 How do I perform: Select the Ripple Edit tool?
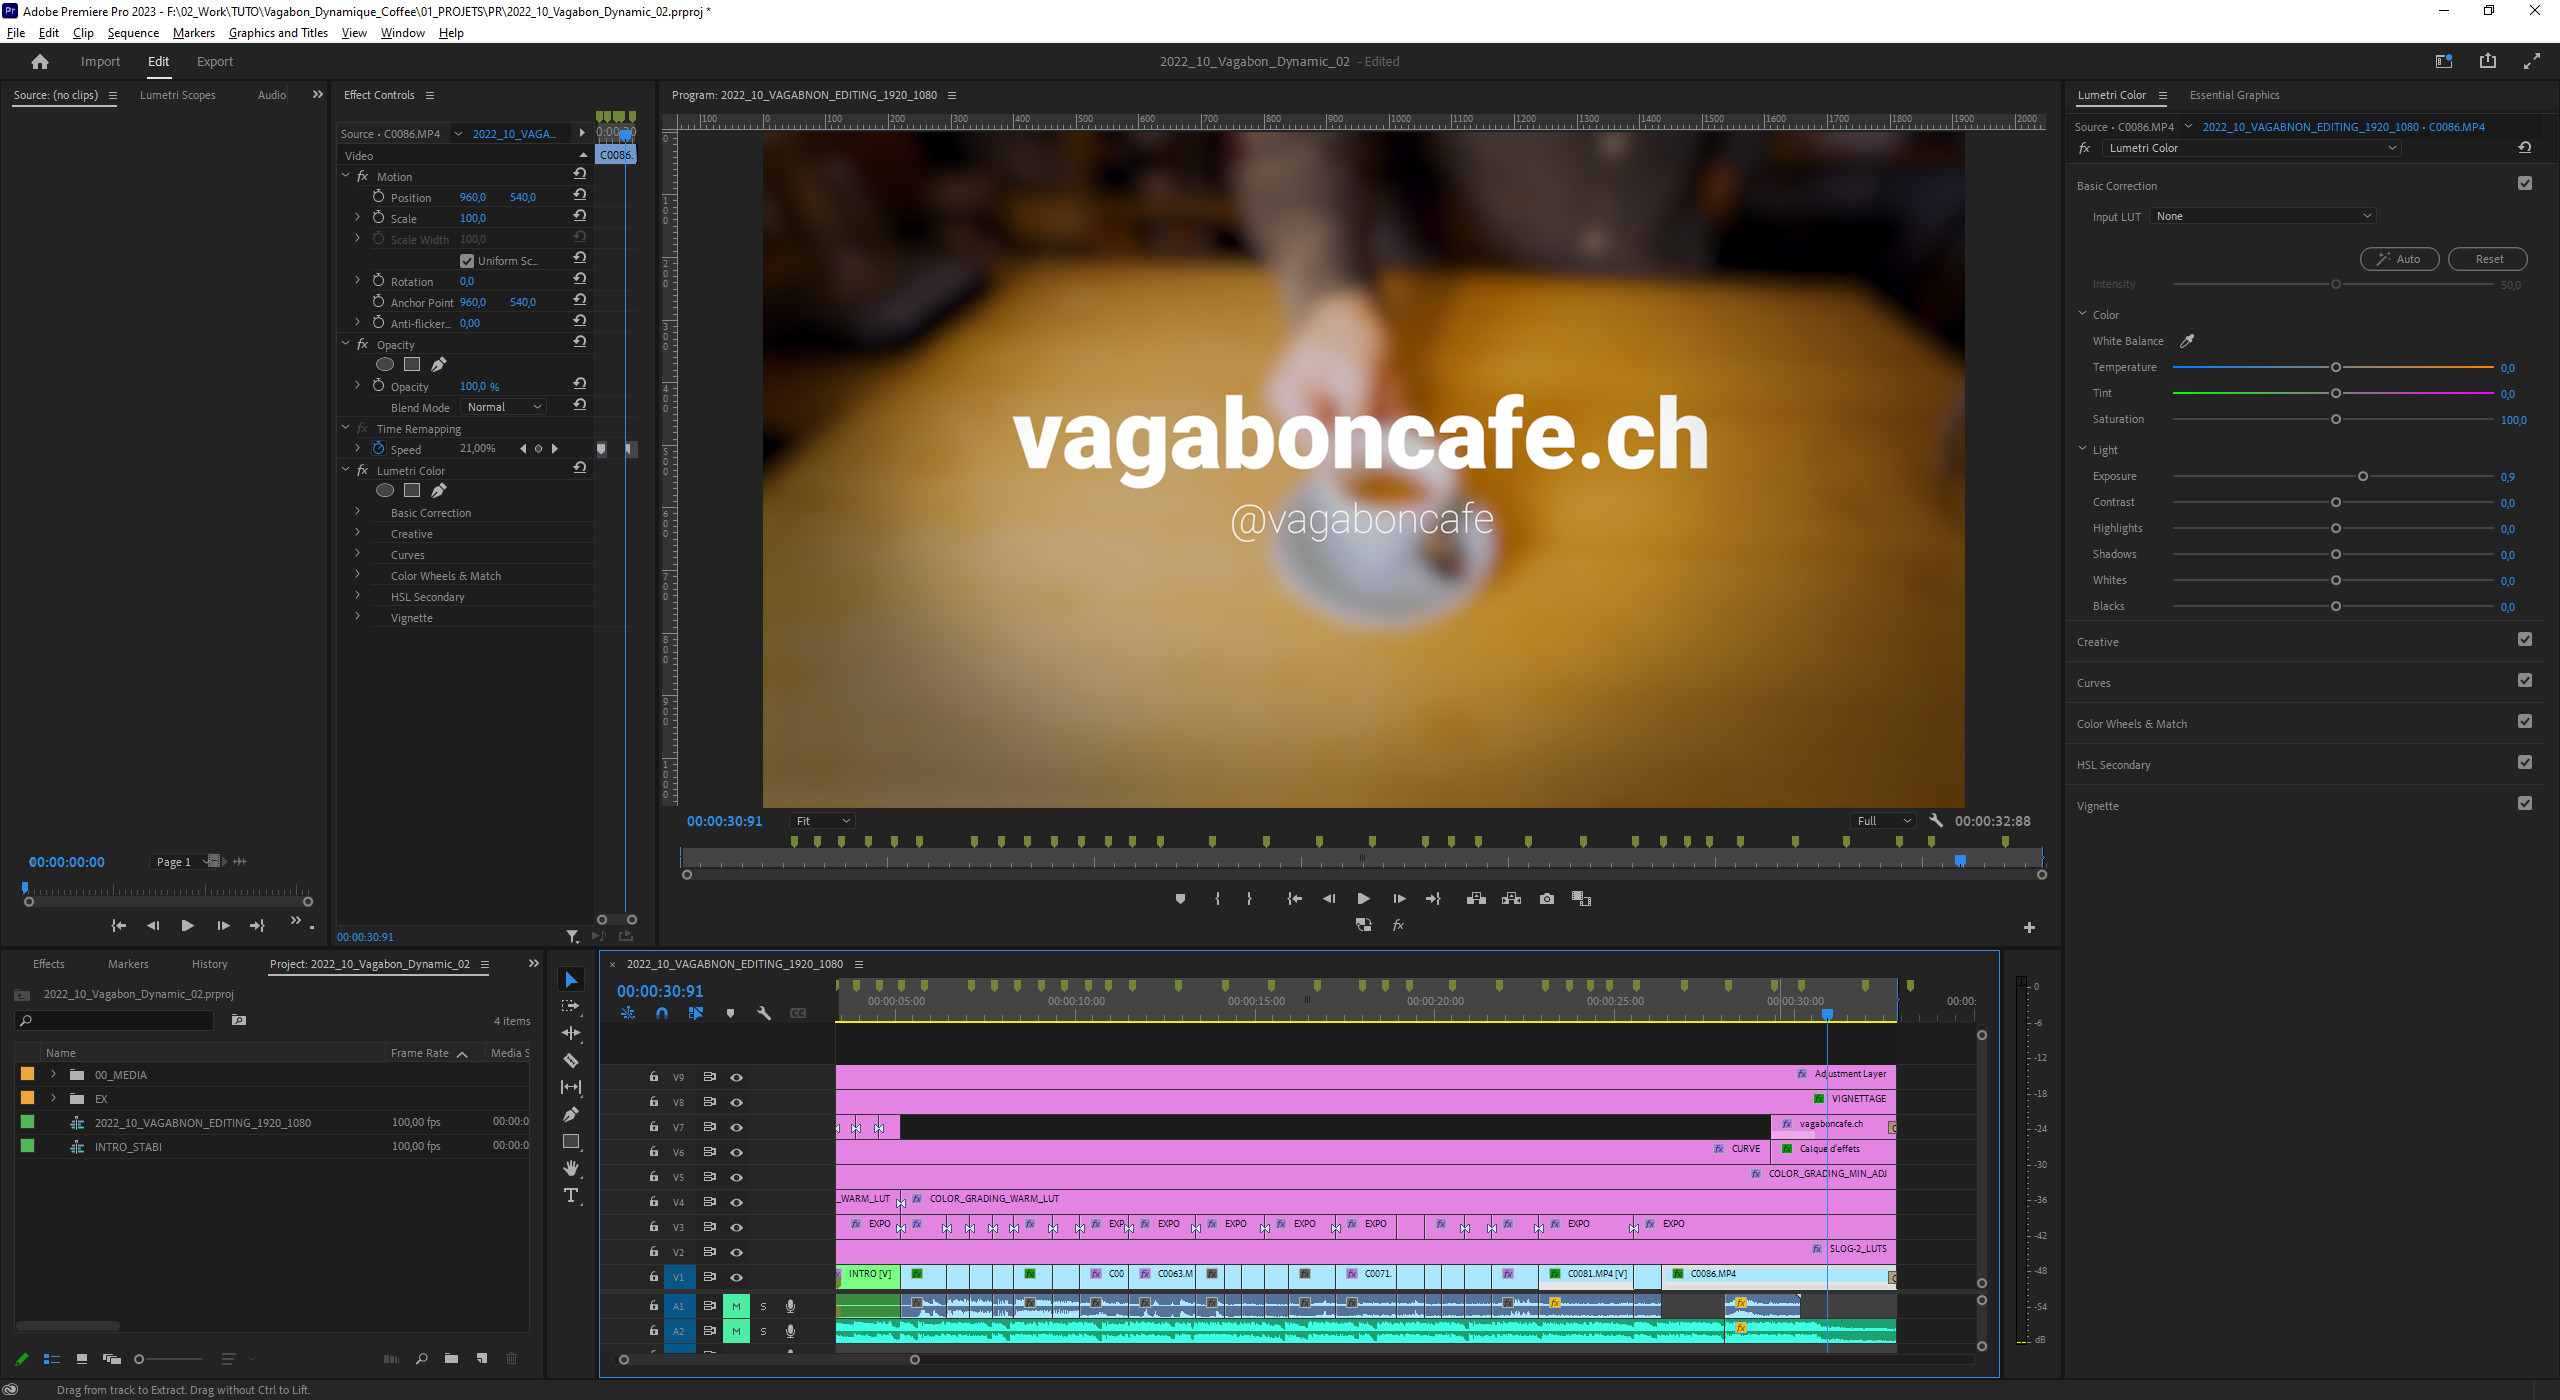tap(571, 1033)
